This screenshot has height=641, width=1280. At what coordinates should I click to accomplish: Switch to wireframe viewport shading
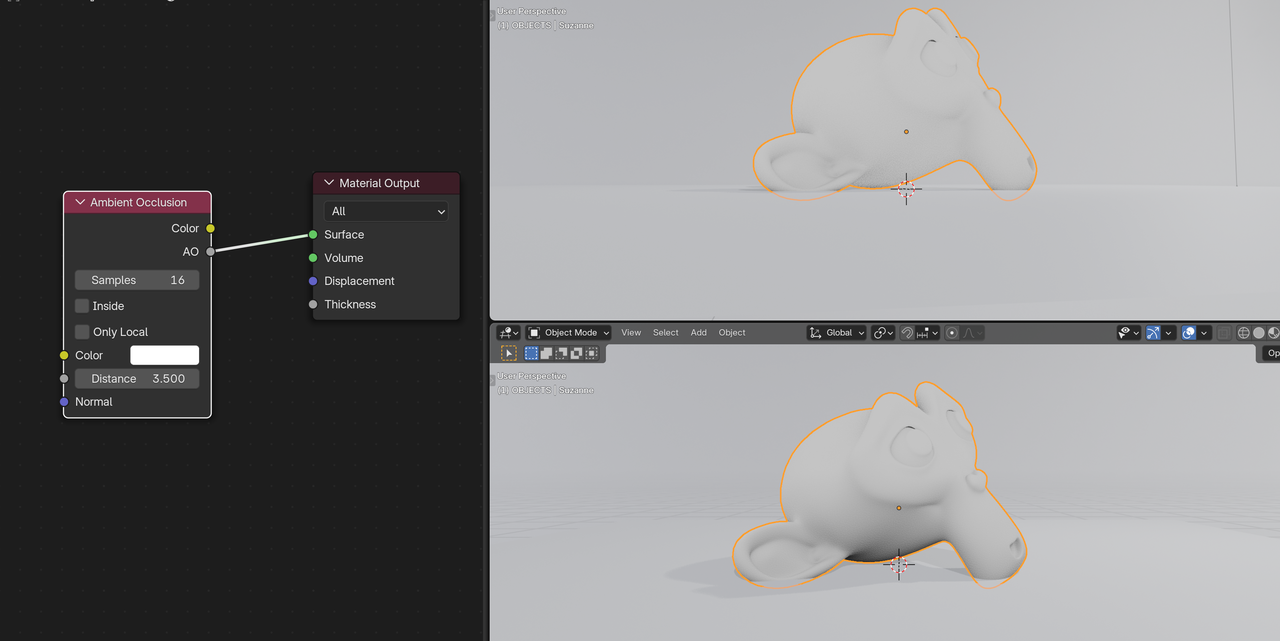[x=1244, y=333]
